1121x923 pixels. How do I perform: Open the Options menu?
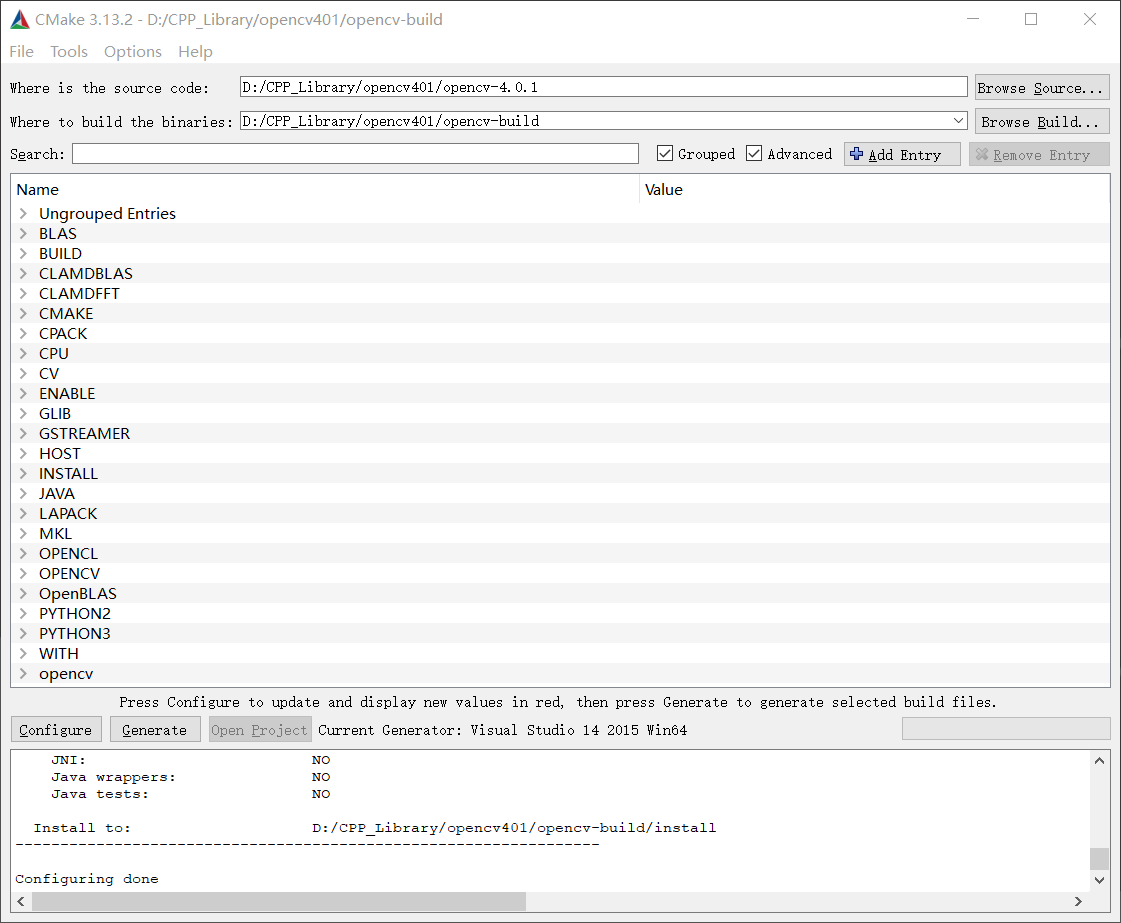click(x=132, y=51)
